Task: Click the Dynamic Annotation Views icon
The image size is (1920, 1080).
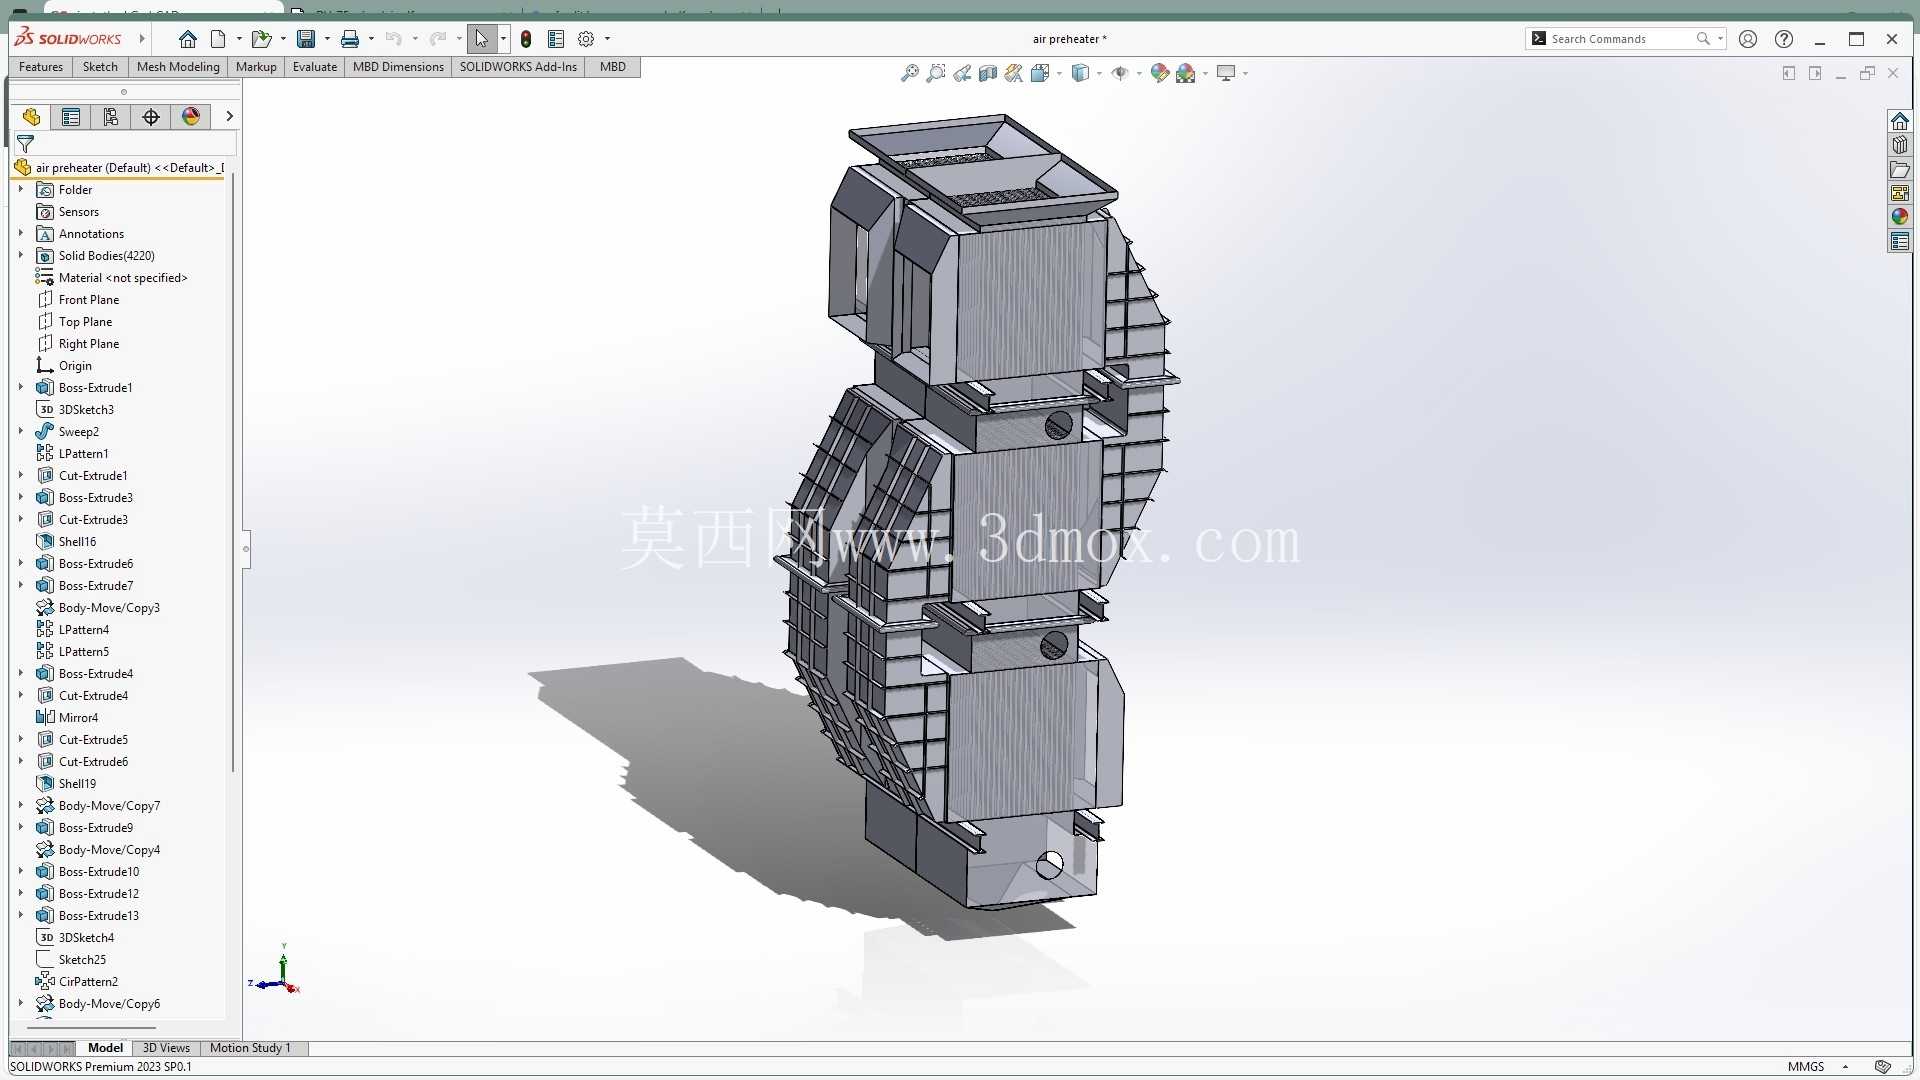Action: coord(1013,73)
